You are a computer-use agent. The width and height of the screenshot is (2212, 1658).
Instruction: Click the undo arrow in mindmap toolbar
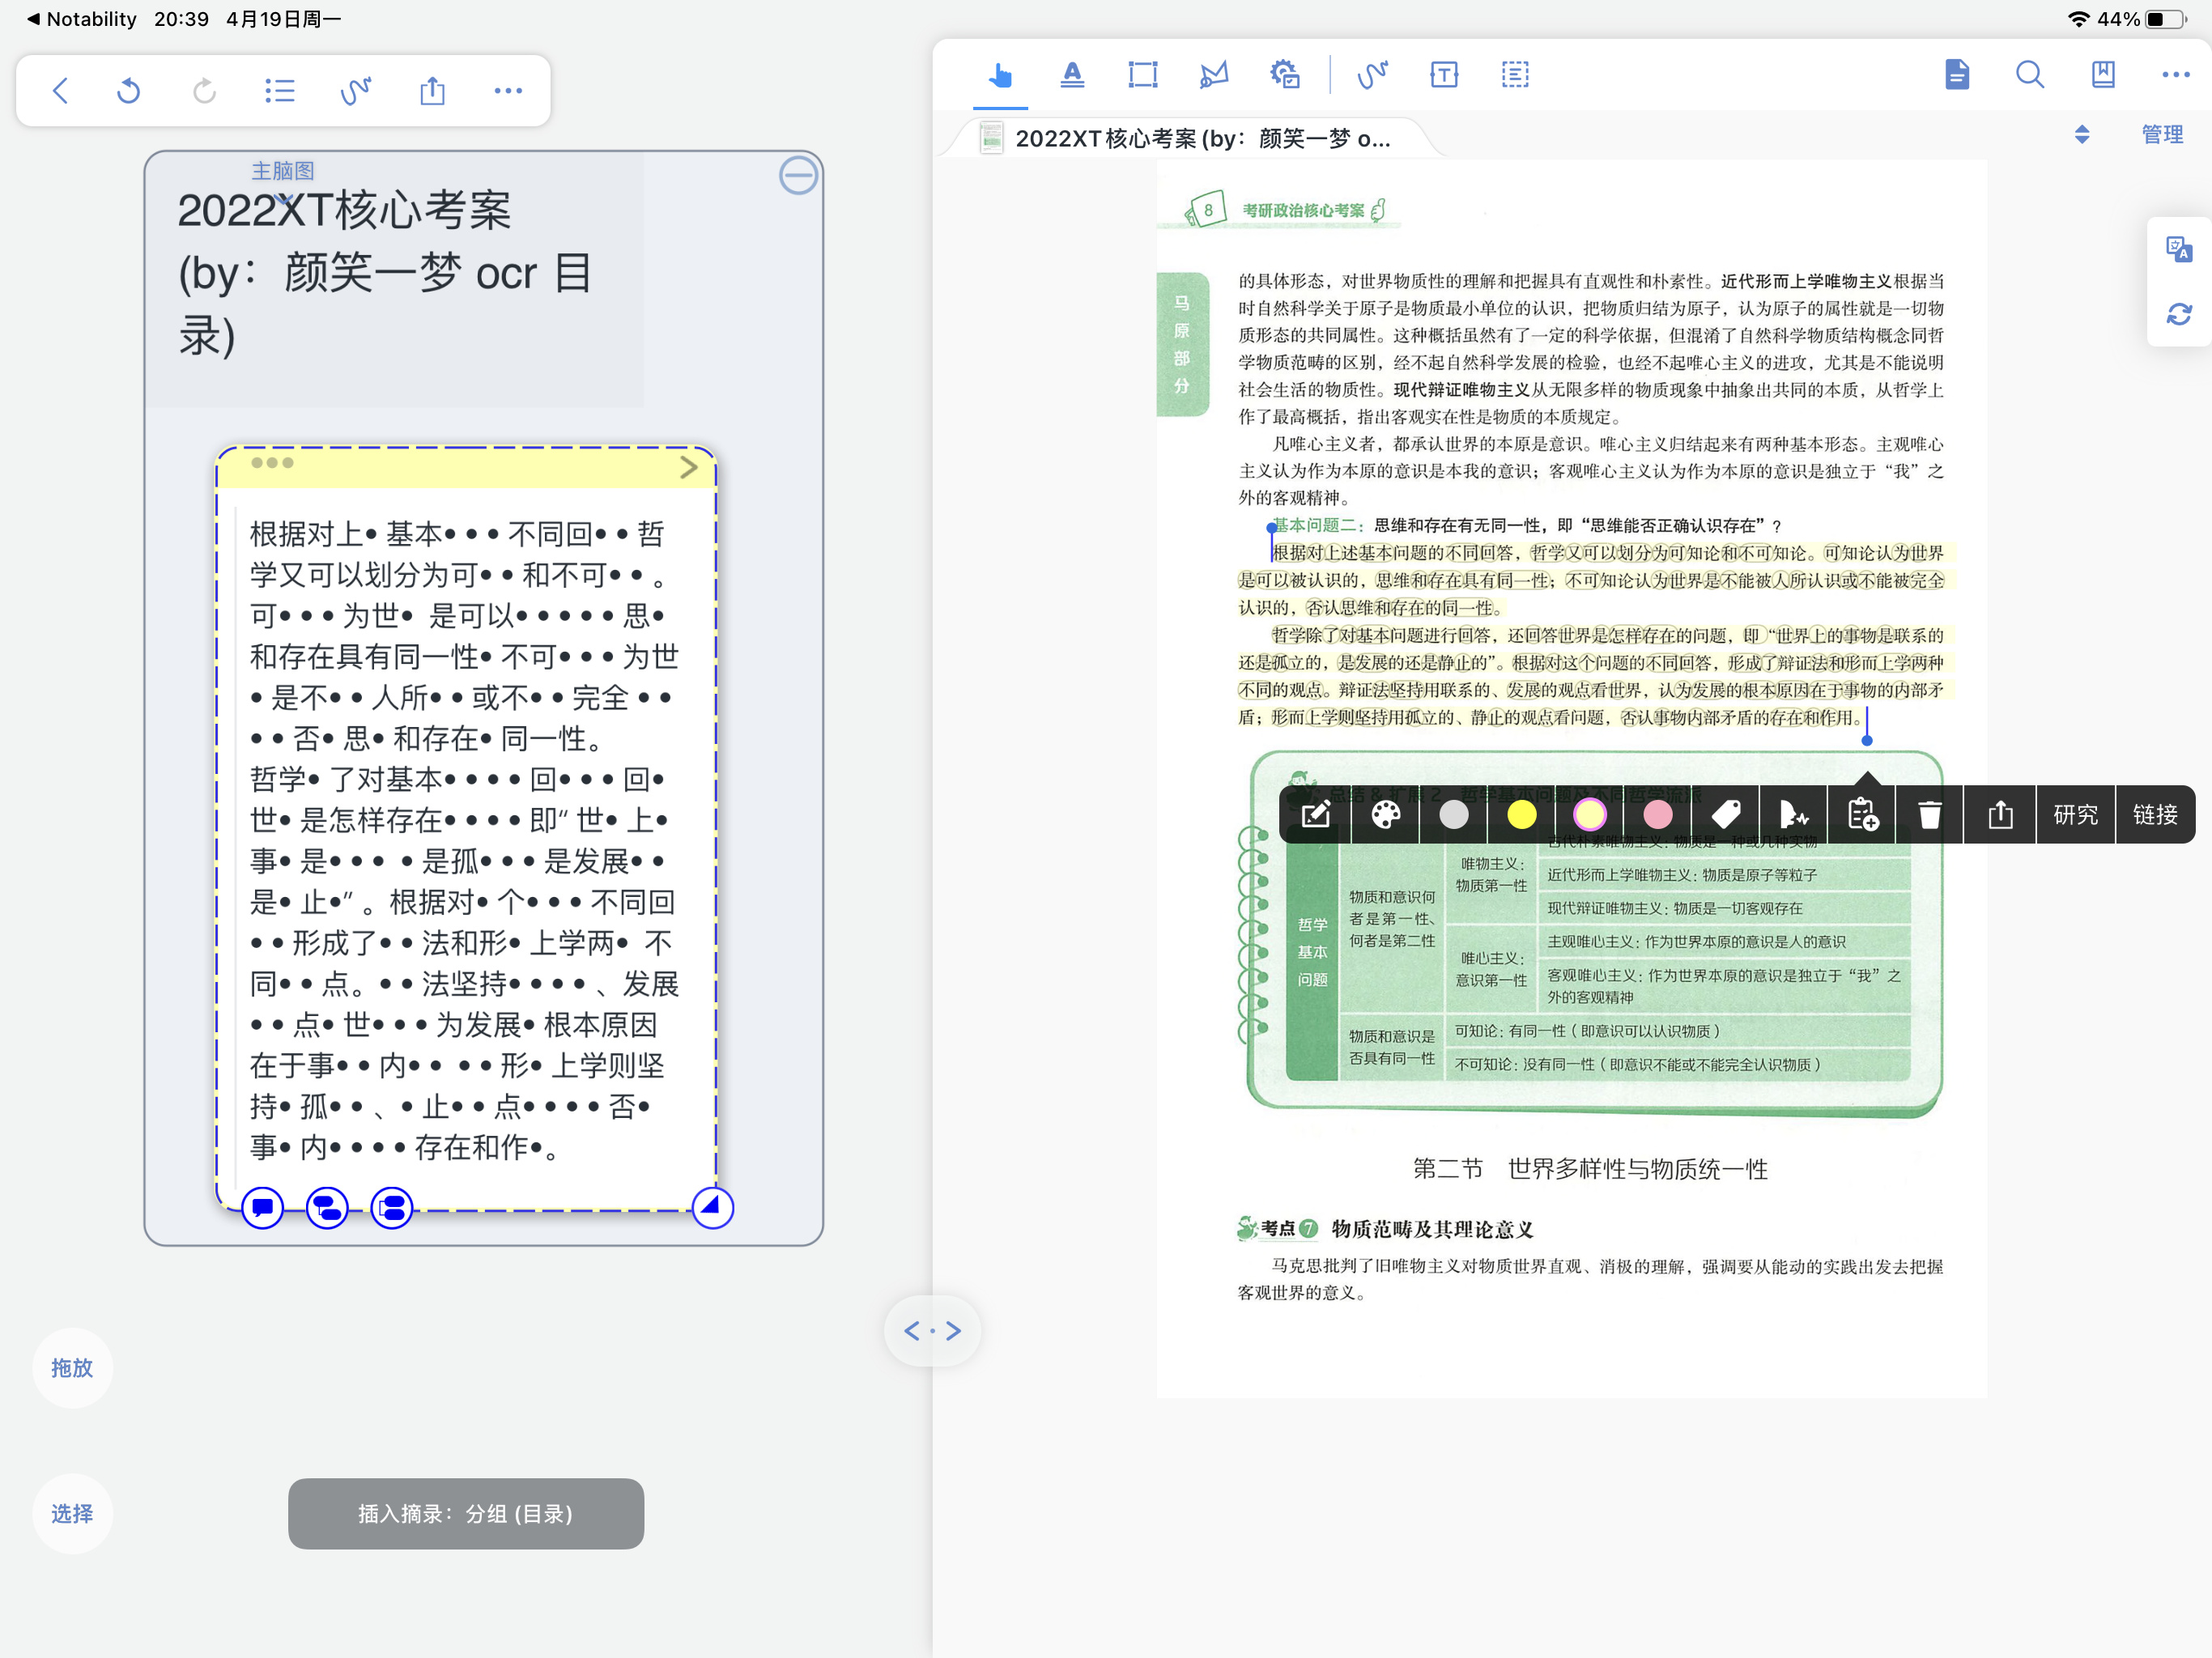128,91
